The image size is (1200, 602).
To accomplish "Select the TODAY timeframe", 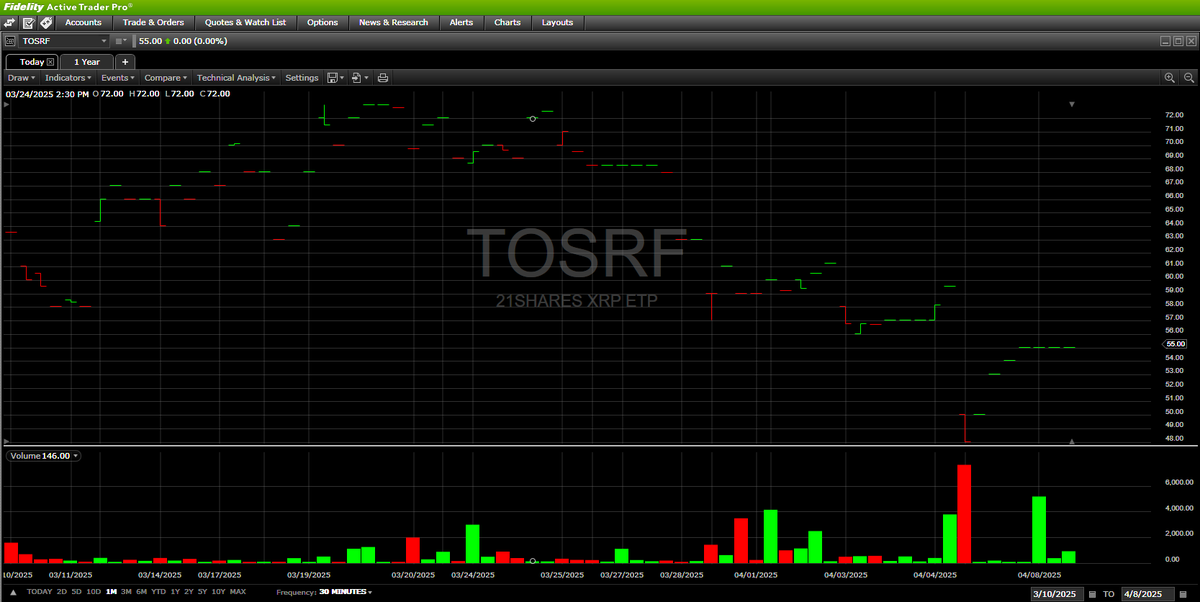I will click(39, 592).
